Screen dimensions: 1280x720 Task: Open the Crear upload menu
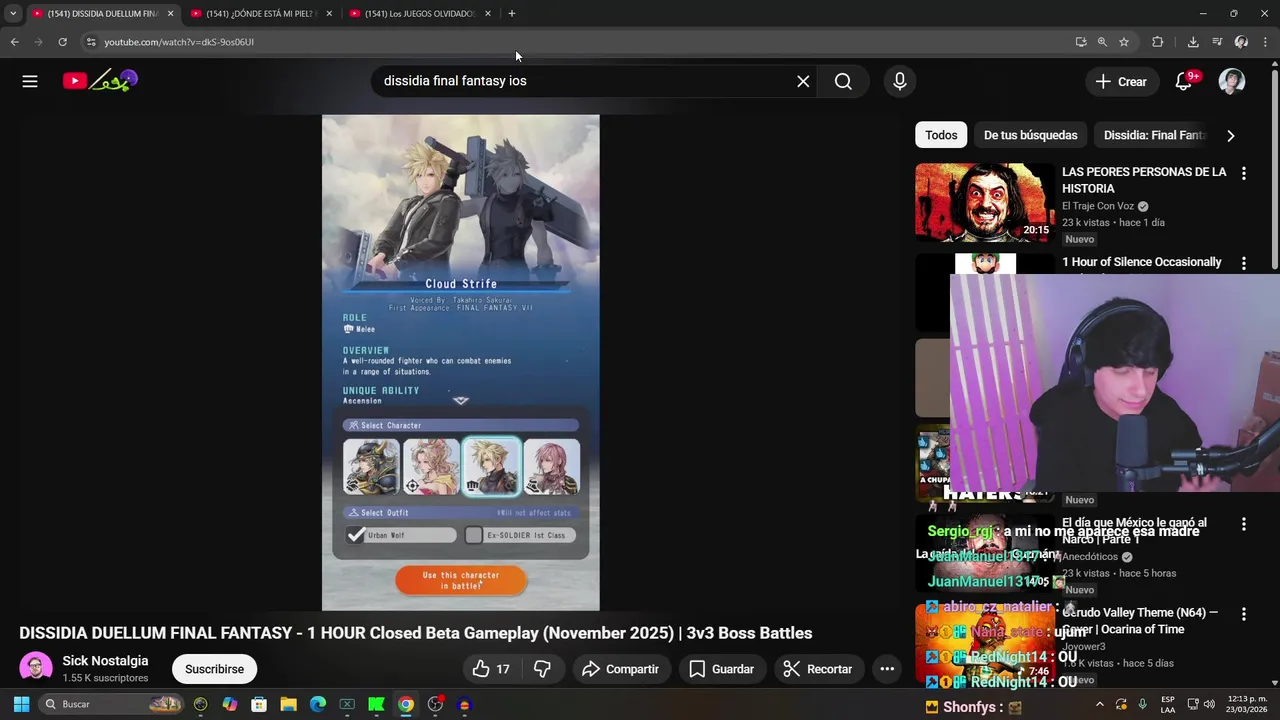pyautogui.click(x=1121, y=81)
